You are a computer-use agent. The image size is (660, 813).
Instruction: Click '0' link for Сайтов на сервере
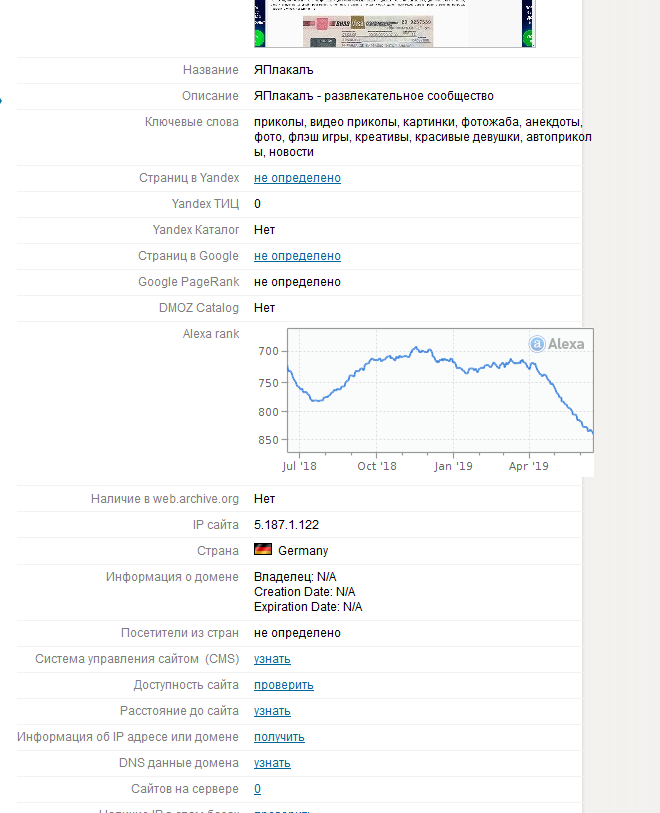click(257, 789)
